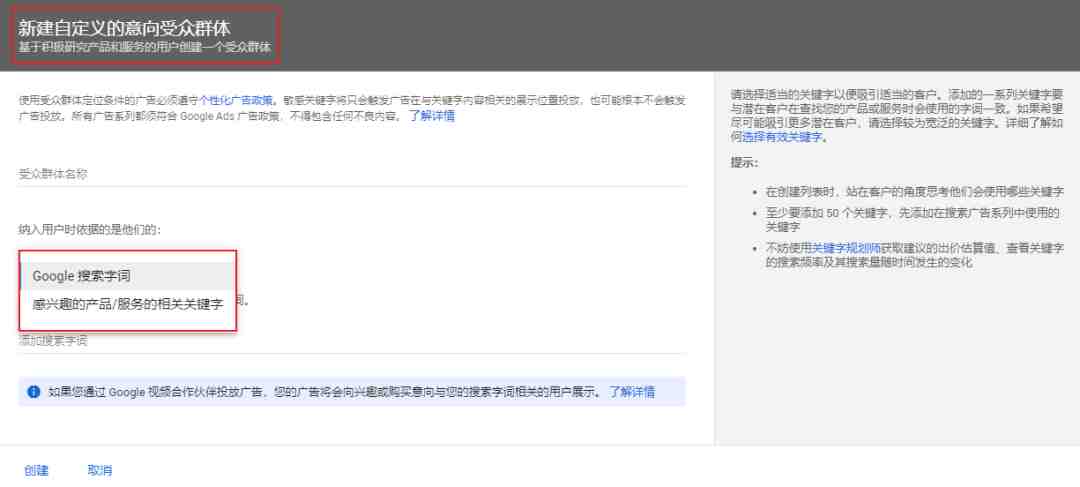Click the 添加搜索字词 input field
1080x487 pixels.
tap(353, 341)
